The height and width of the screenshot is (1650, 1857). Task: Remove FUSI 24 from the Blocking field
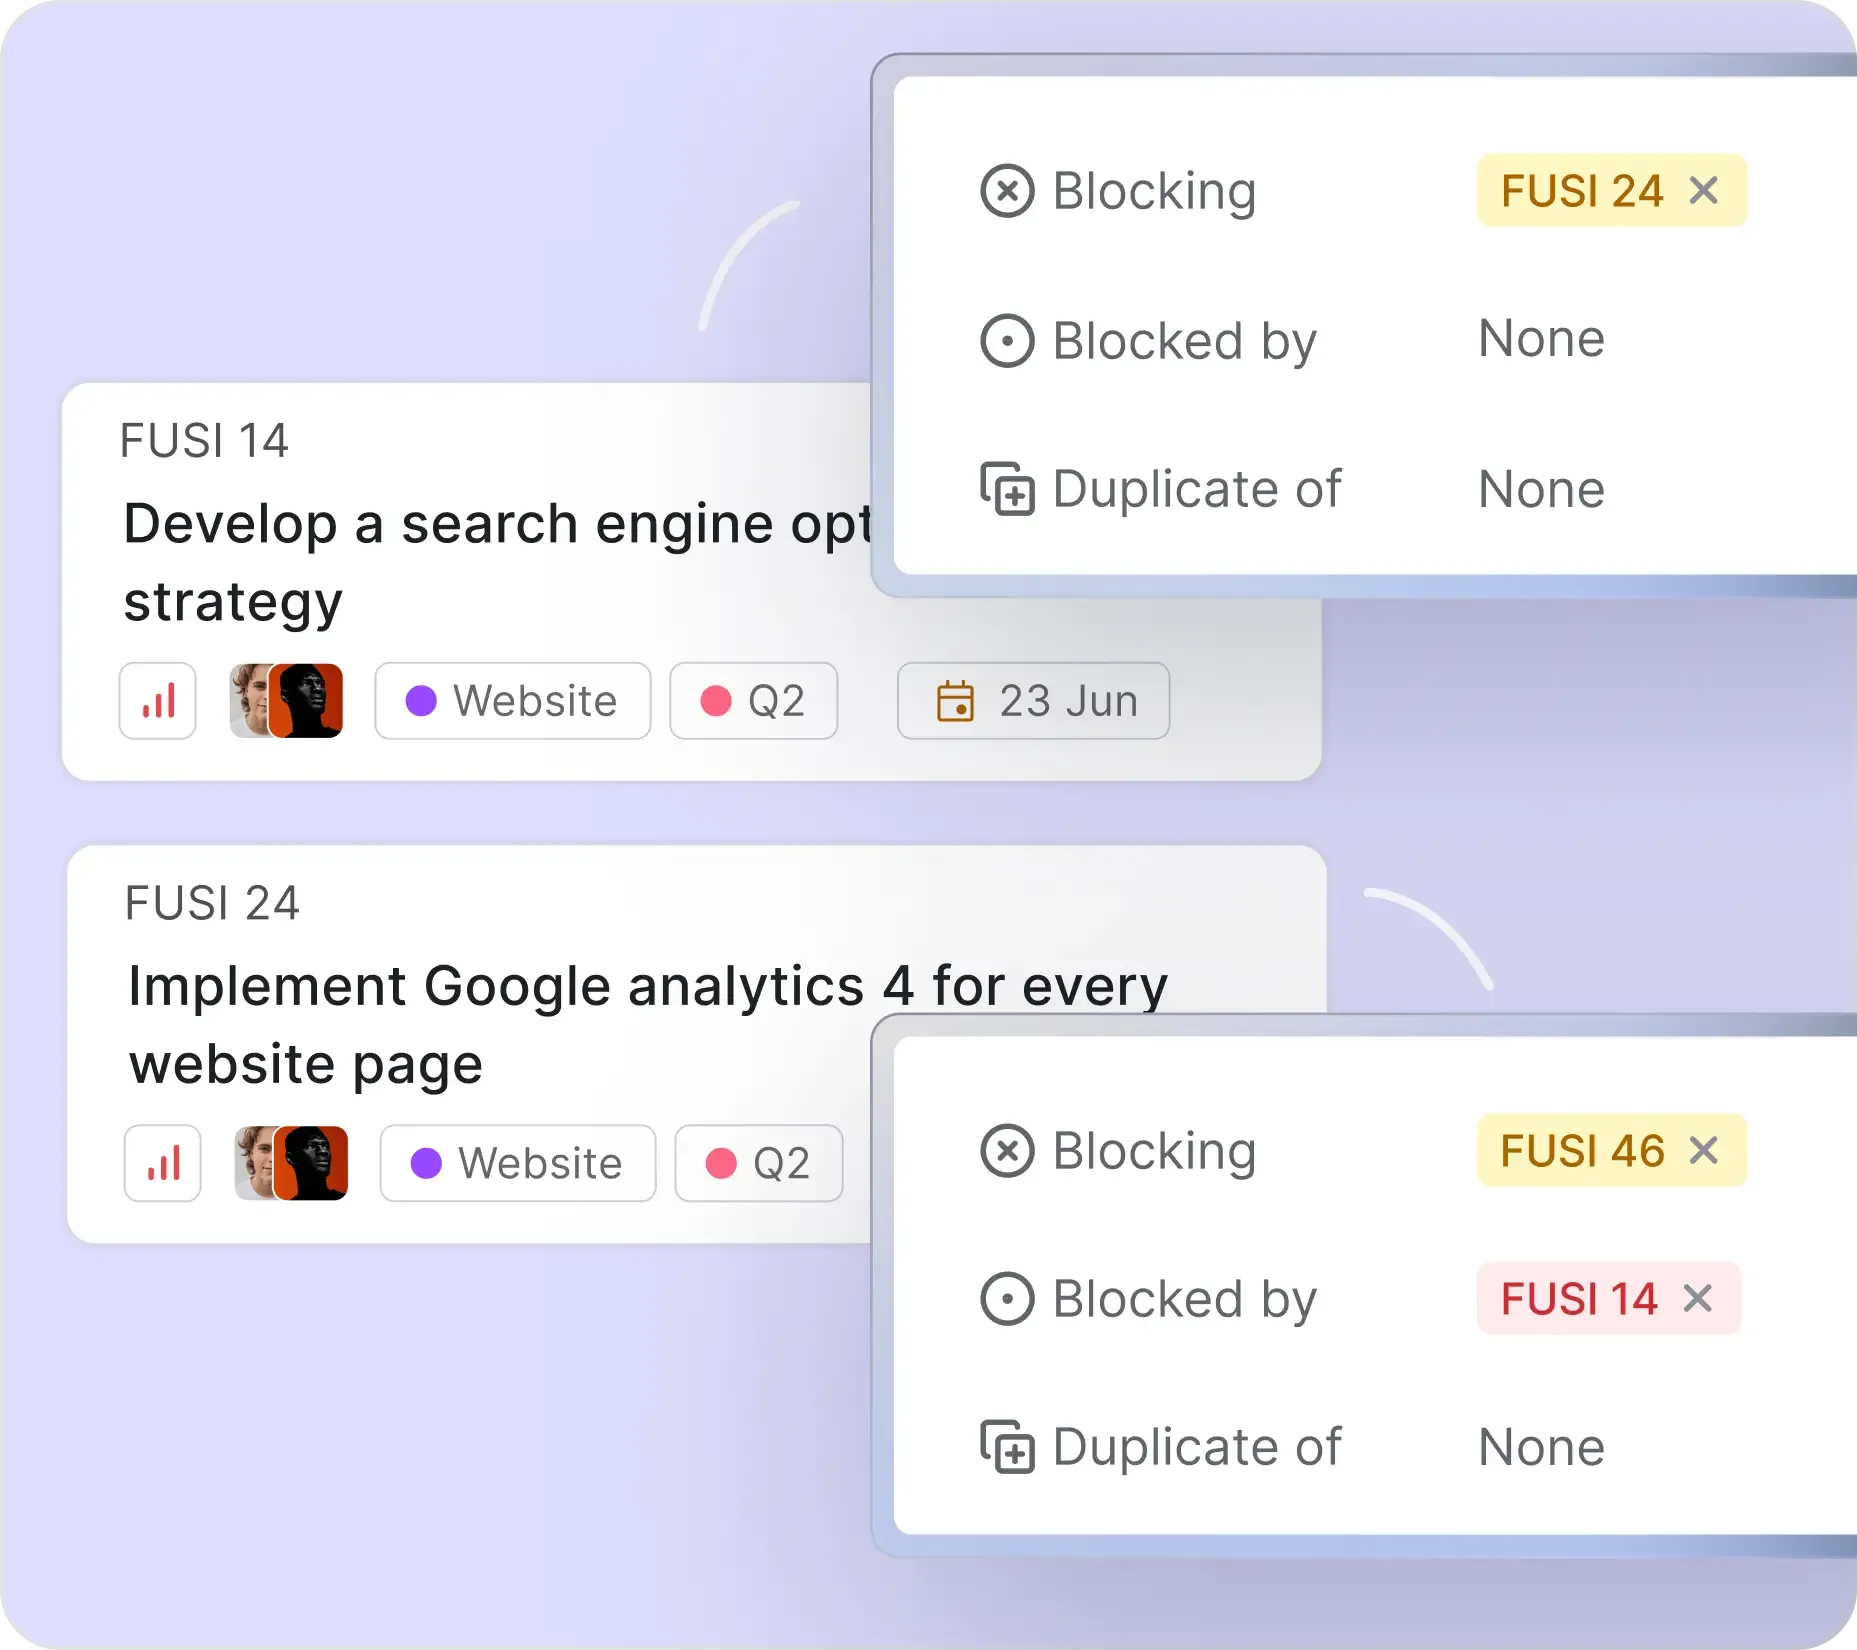(1704, 190)
